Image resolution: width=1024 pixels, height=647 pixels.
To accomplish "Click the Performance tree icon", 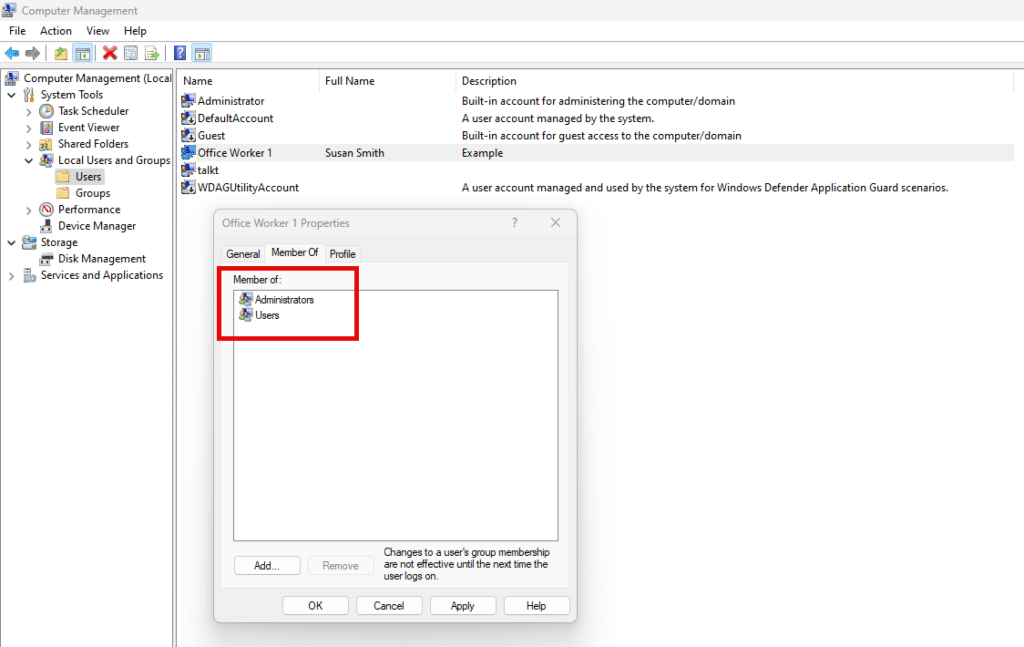I will pyautogui.click(x=46, y=210).
